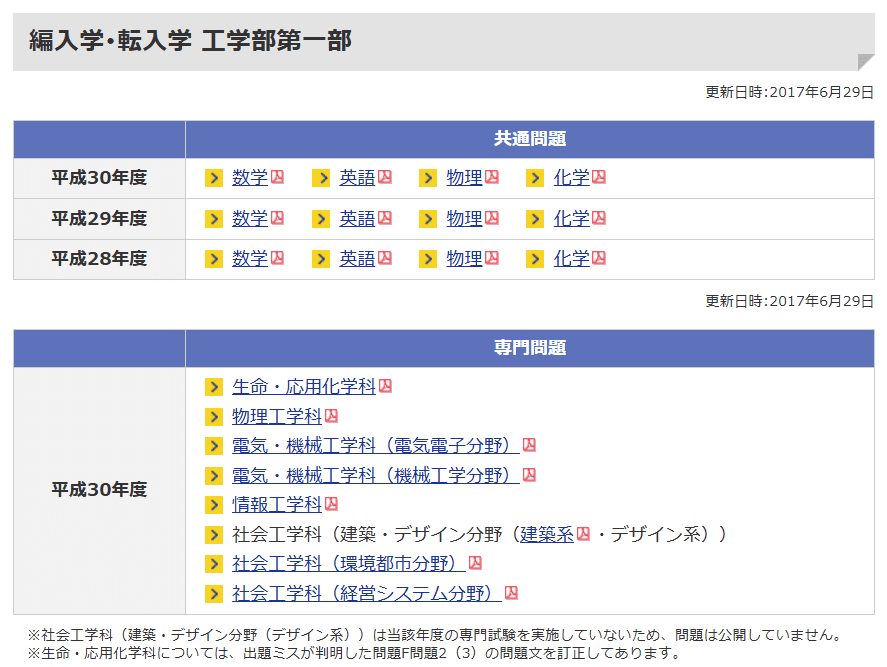Viewport: 887px width, 667px height.
Task: Click yellow arrow before 平成29年度 物理
Action: (x=428, y=219)
